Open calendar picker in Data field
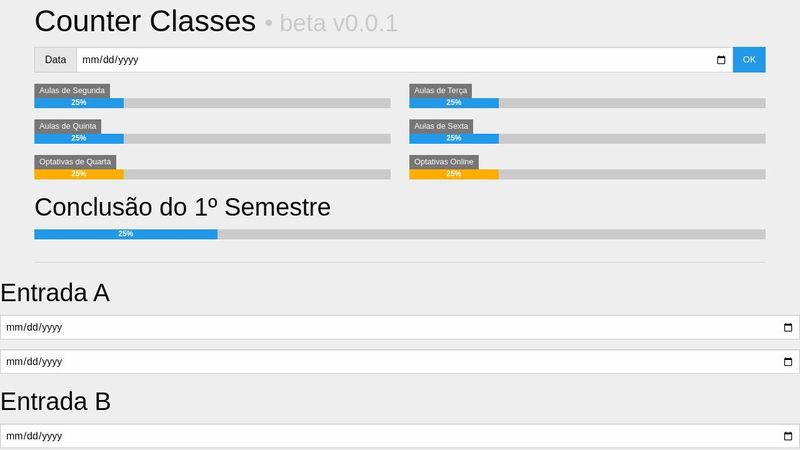 722,60
